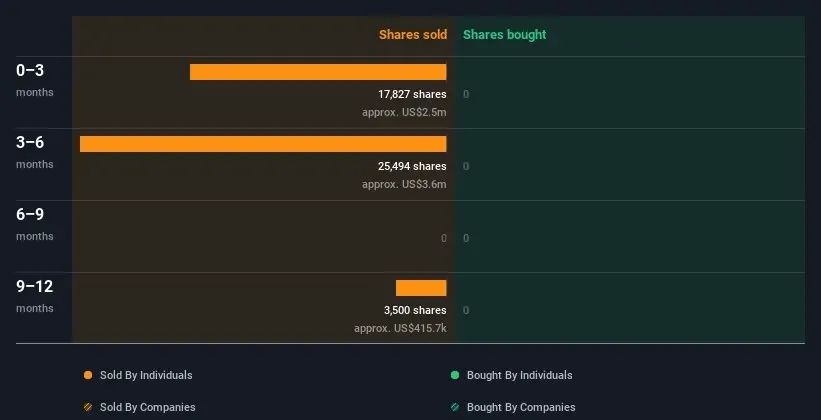
Task: Click the approx. US$415.7k value text
Action: [400, 328]
